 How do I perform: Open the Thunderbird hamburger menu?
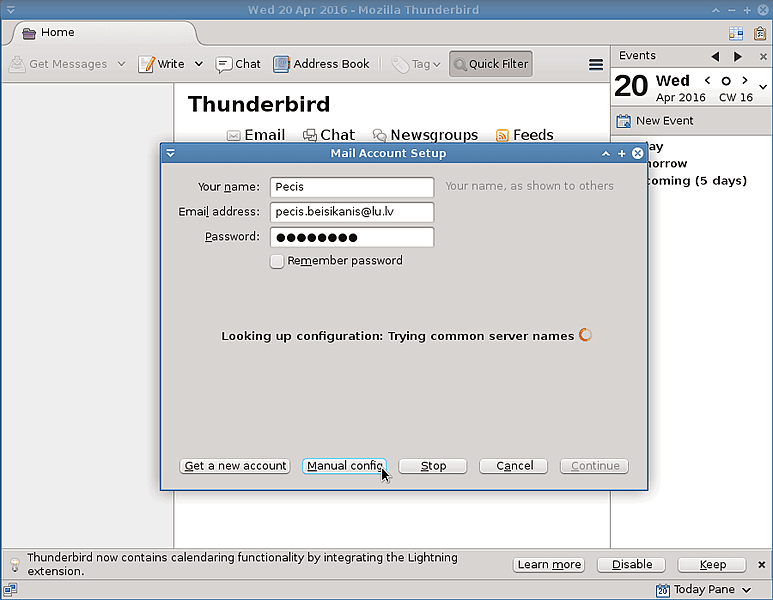596,65
